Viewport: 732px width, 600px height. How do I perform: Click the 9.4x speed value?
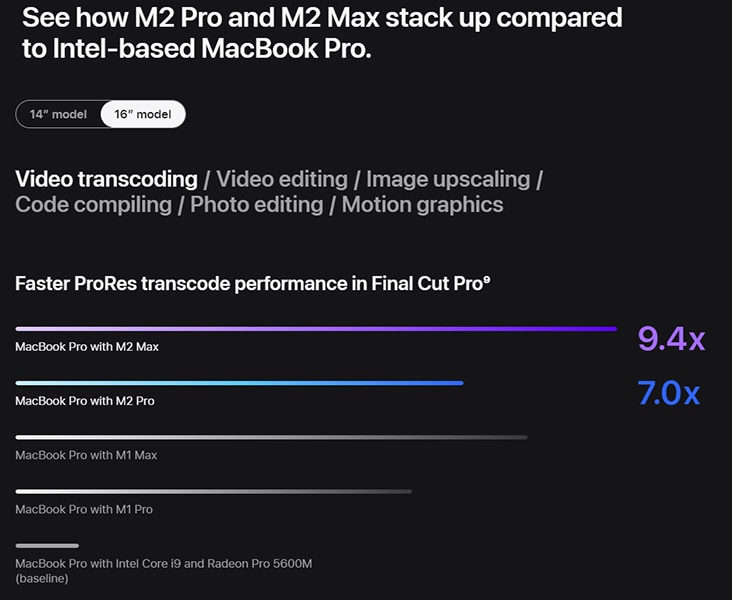(671, 340)
